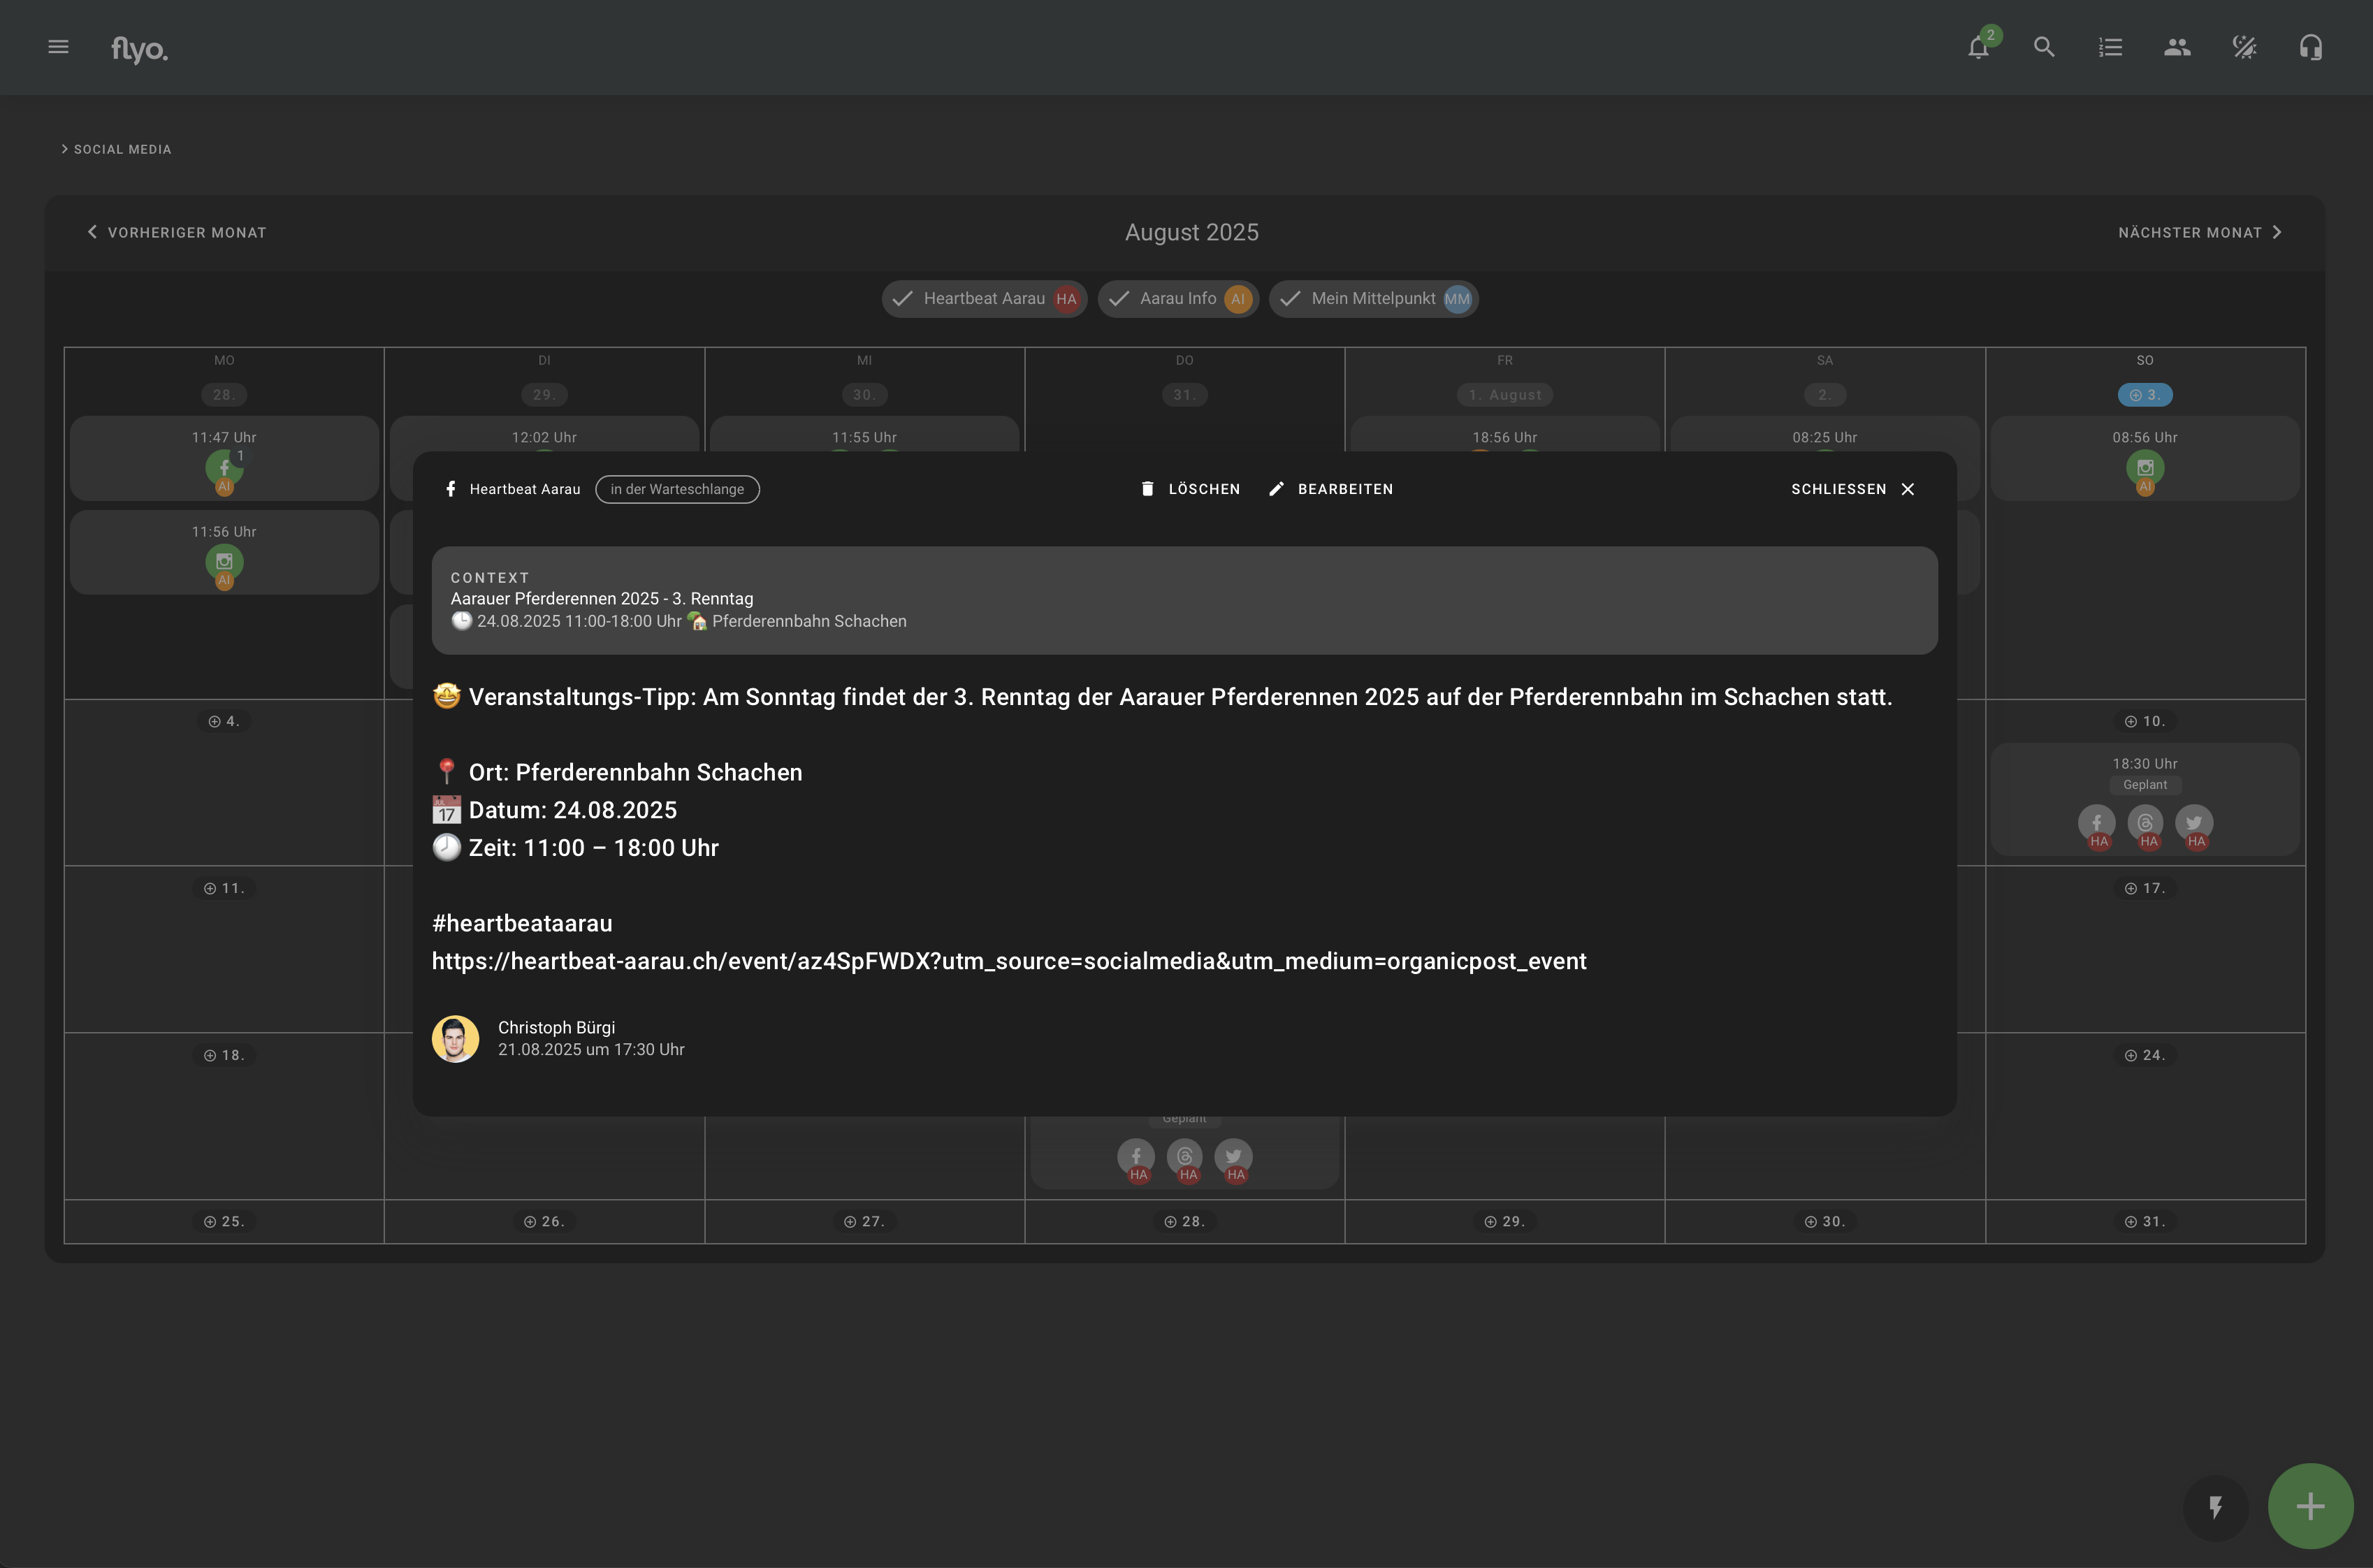The width and height of the screenshot is (2373, 1568).
Task: Toggle the Mein Mittelpunkt channel filter
Action: tap(1374, 299)
